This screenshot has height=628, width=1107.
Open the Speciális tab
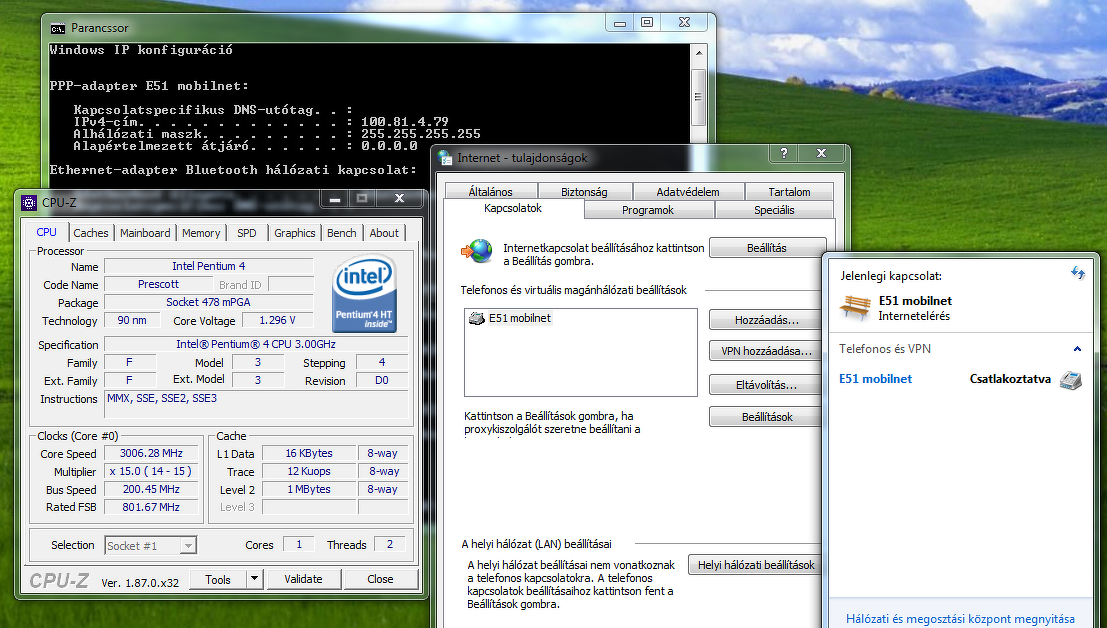pos(774,210)
